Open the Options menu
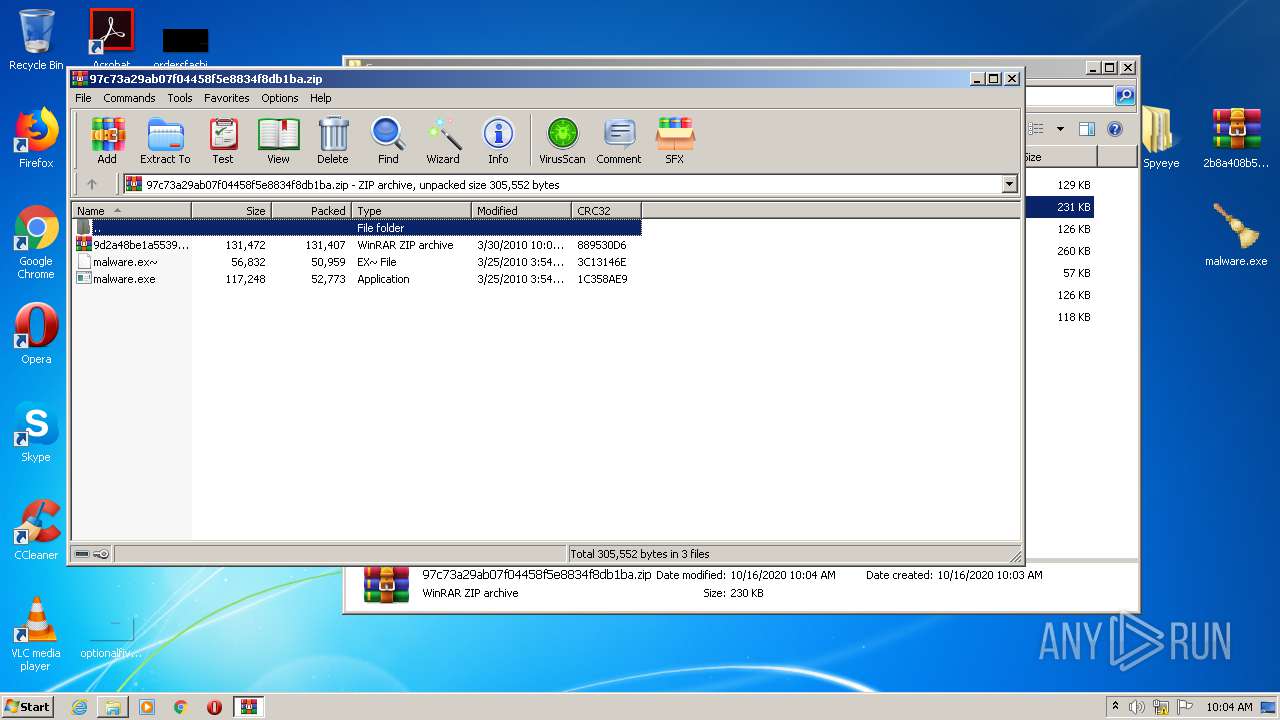The width and height of the screenshot is (1280, 720). point(280,98)
